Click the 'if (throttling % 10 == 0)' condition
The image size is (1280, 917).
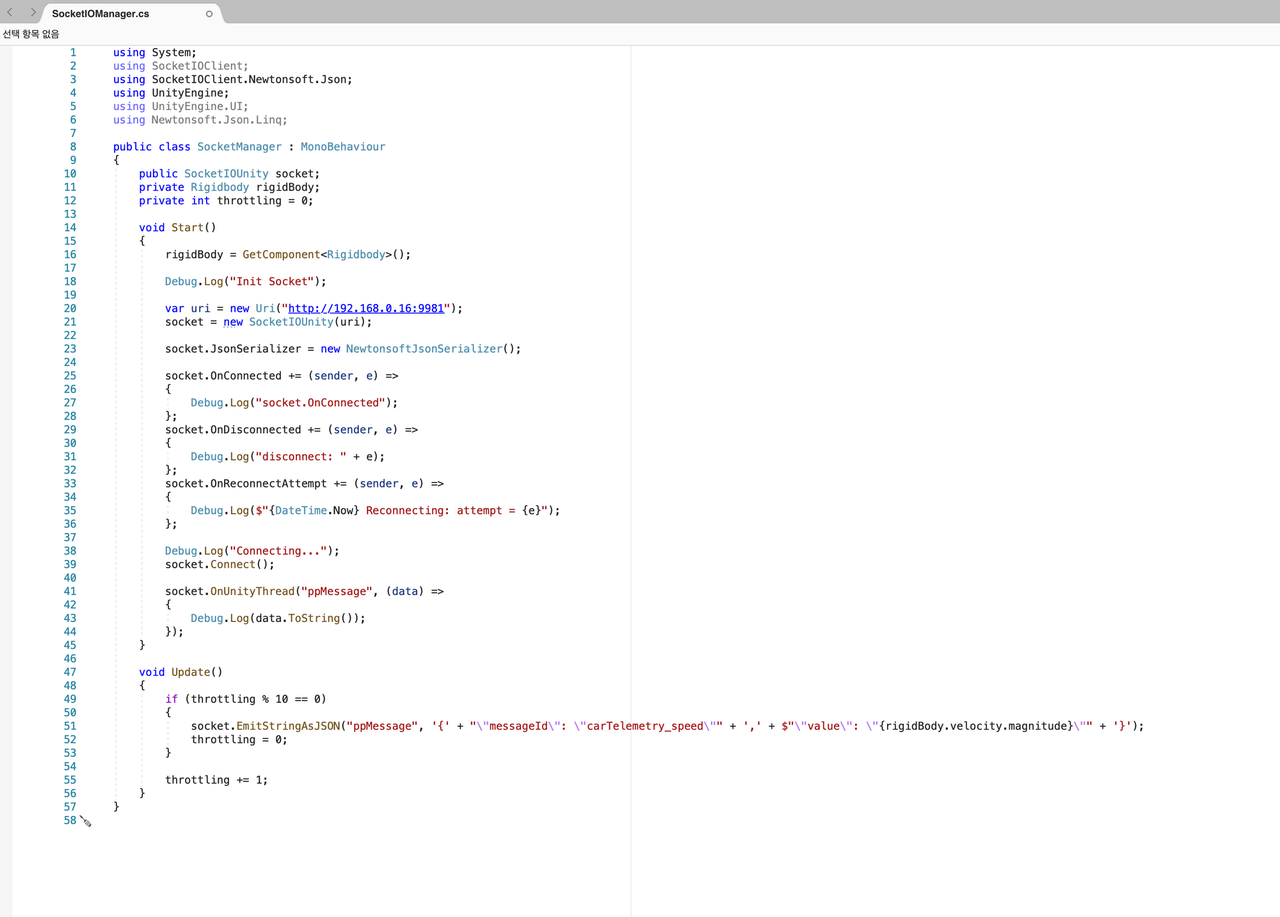click(x=246, y=700)
